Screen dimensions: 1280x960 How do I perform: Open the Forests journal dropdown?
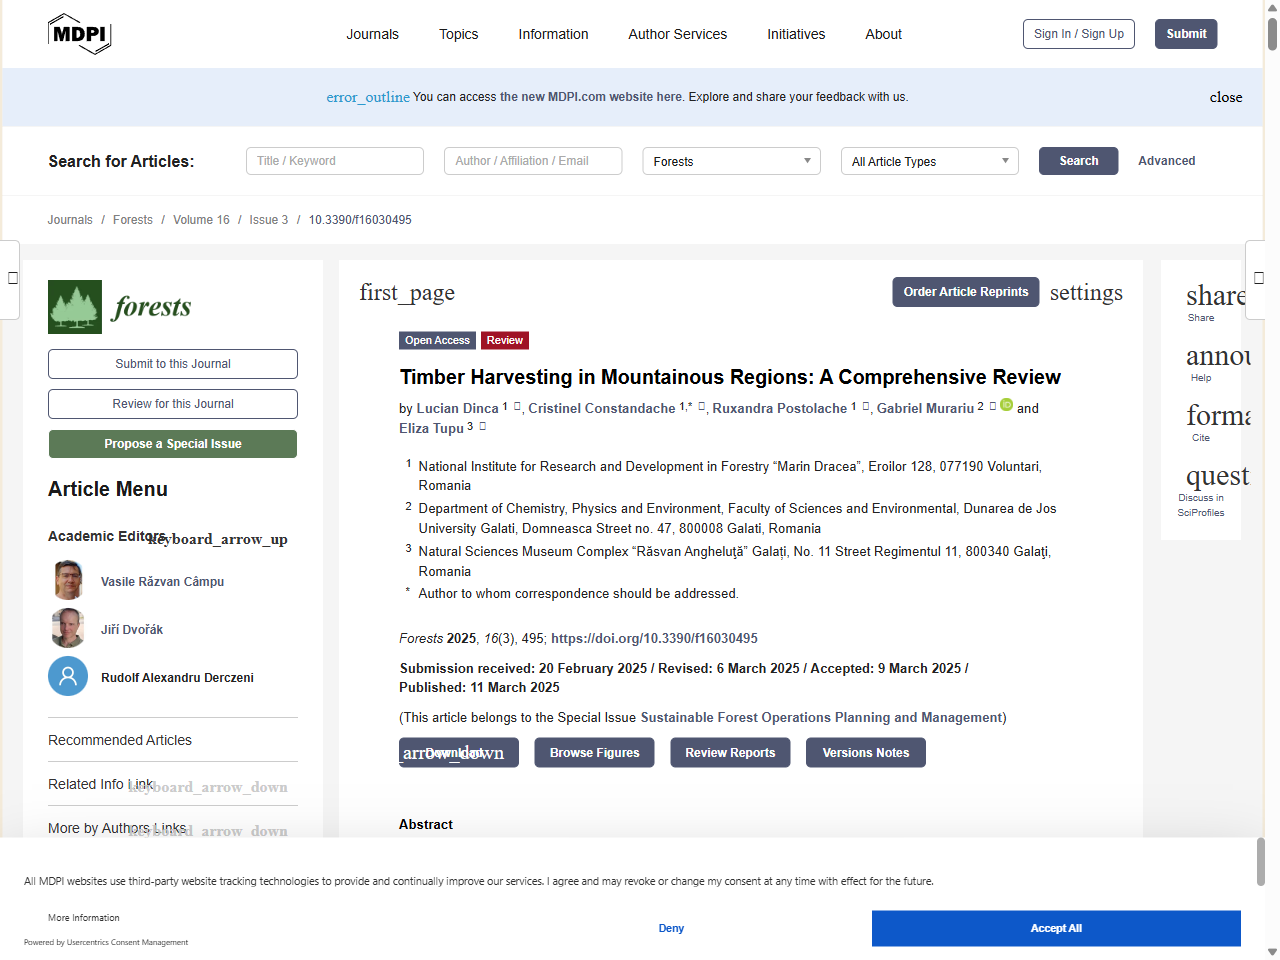731,161
